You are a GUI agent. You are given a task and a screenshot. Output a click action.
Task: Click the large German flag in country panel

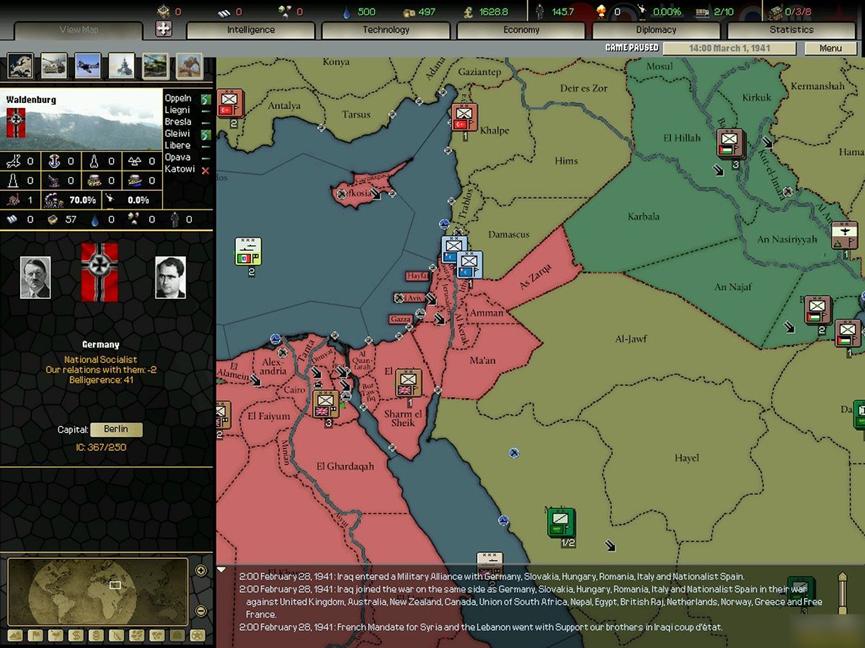pos(100,272)
